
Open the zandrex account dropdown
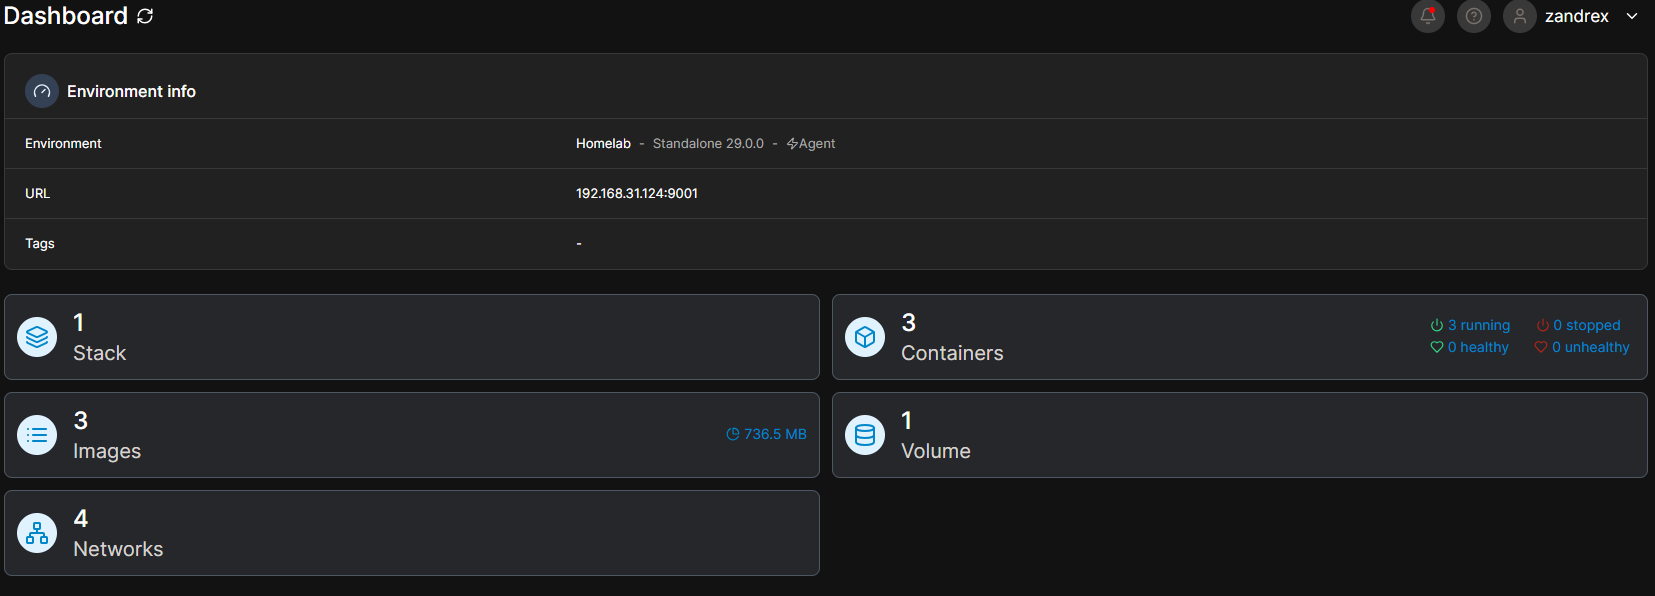coord(1576,16)
